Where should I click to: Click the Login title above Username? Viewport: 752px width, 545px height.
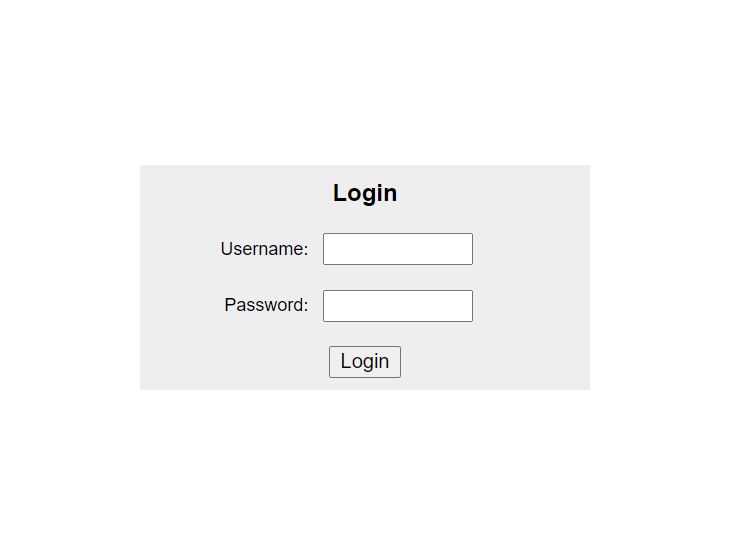[x=365, y=193]
